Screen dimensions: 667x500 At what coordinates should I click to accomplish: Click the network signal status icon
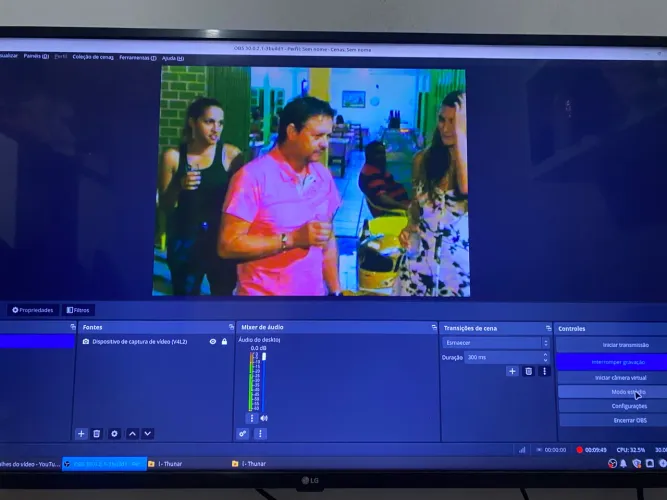point(522,450)
